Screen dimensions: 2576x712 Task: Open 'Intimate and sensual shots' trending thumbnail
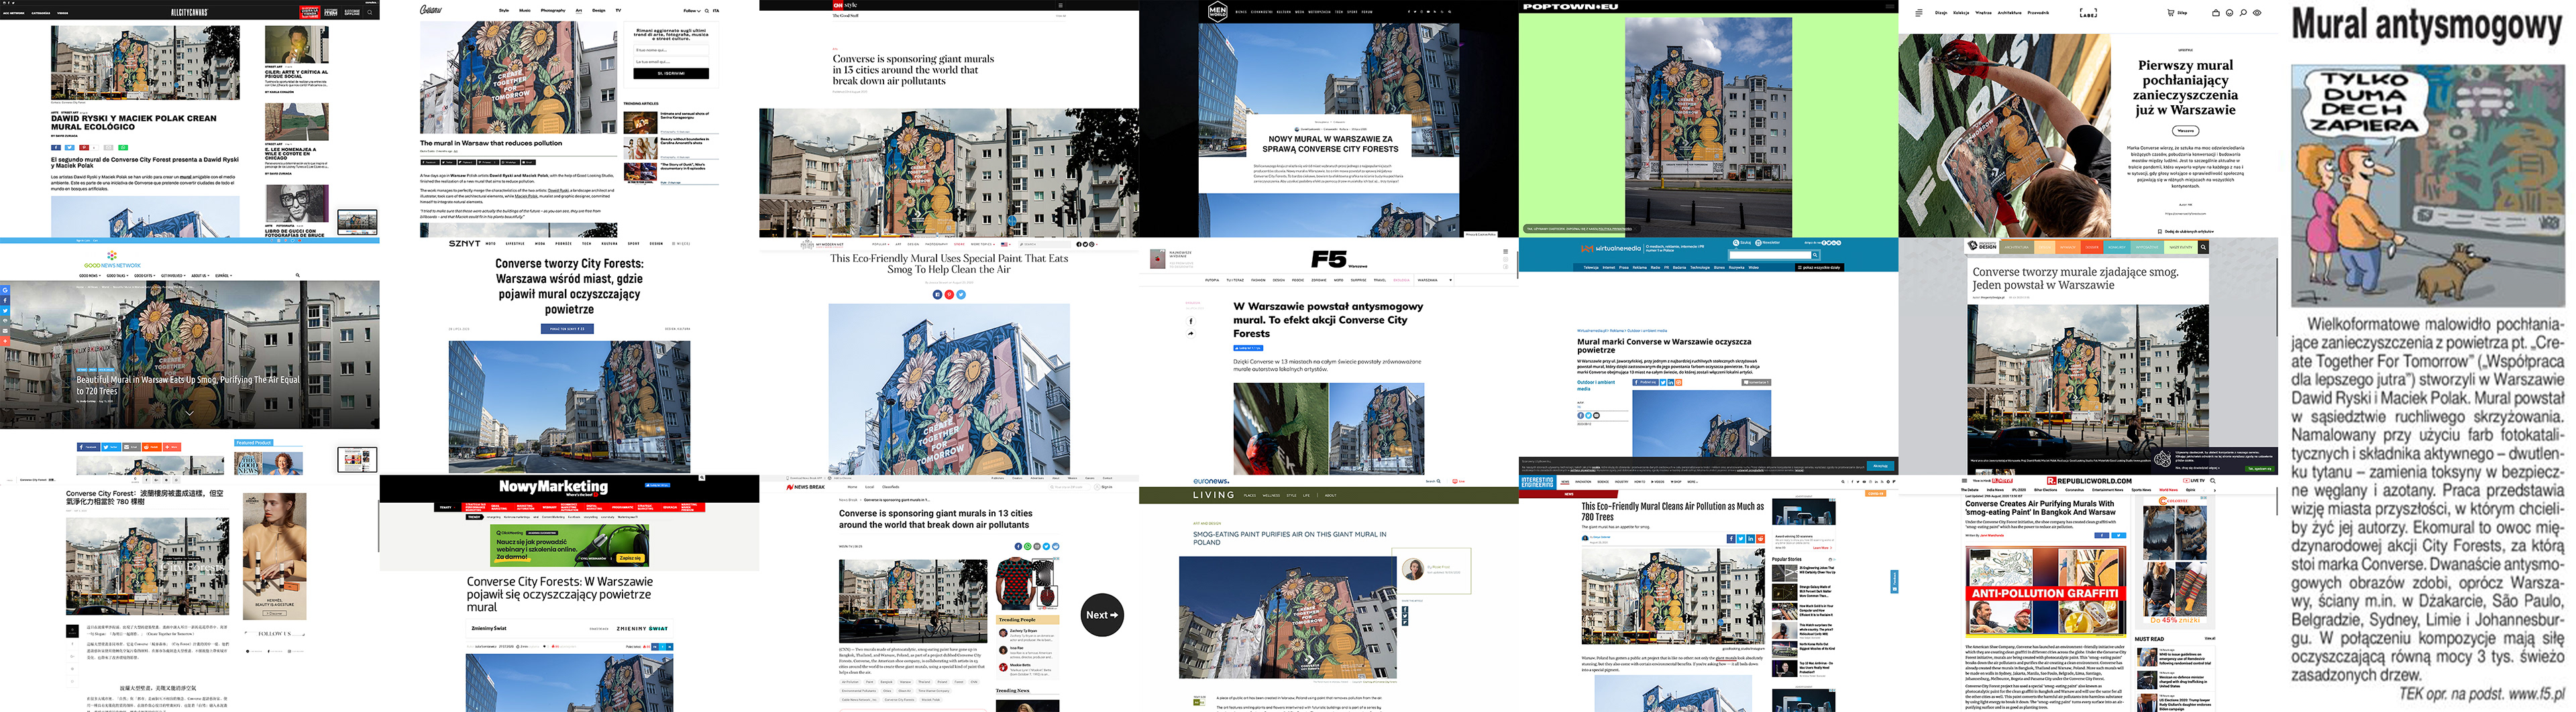pyautogui.click(x=641, y=123)
